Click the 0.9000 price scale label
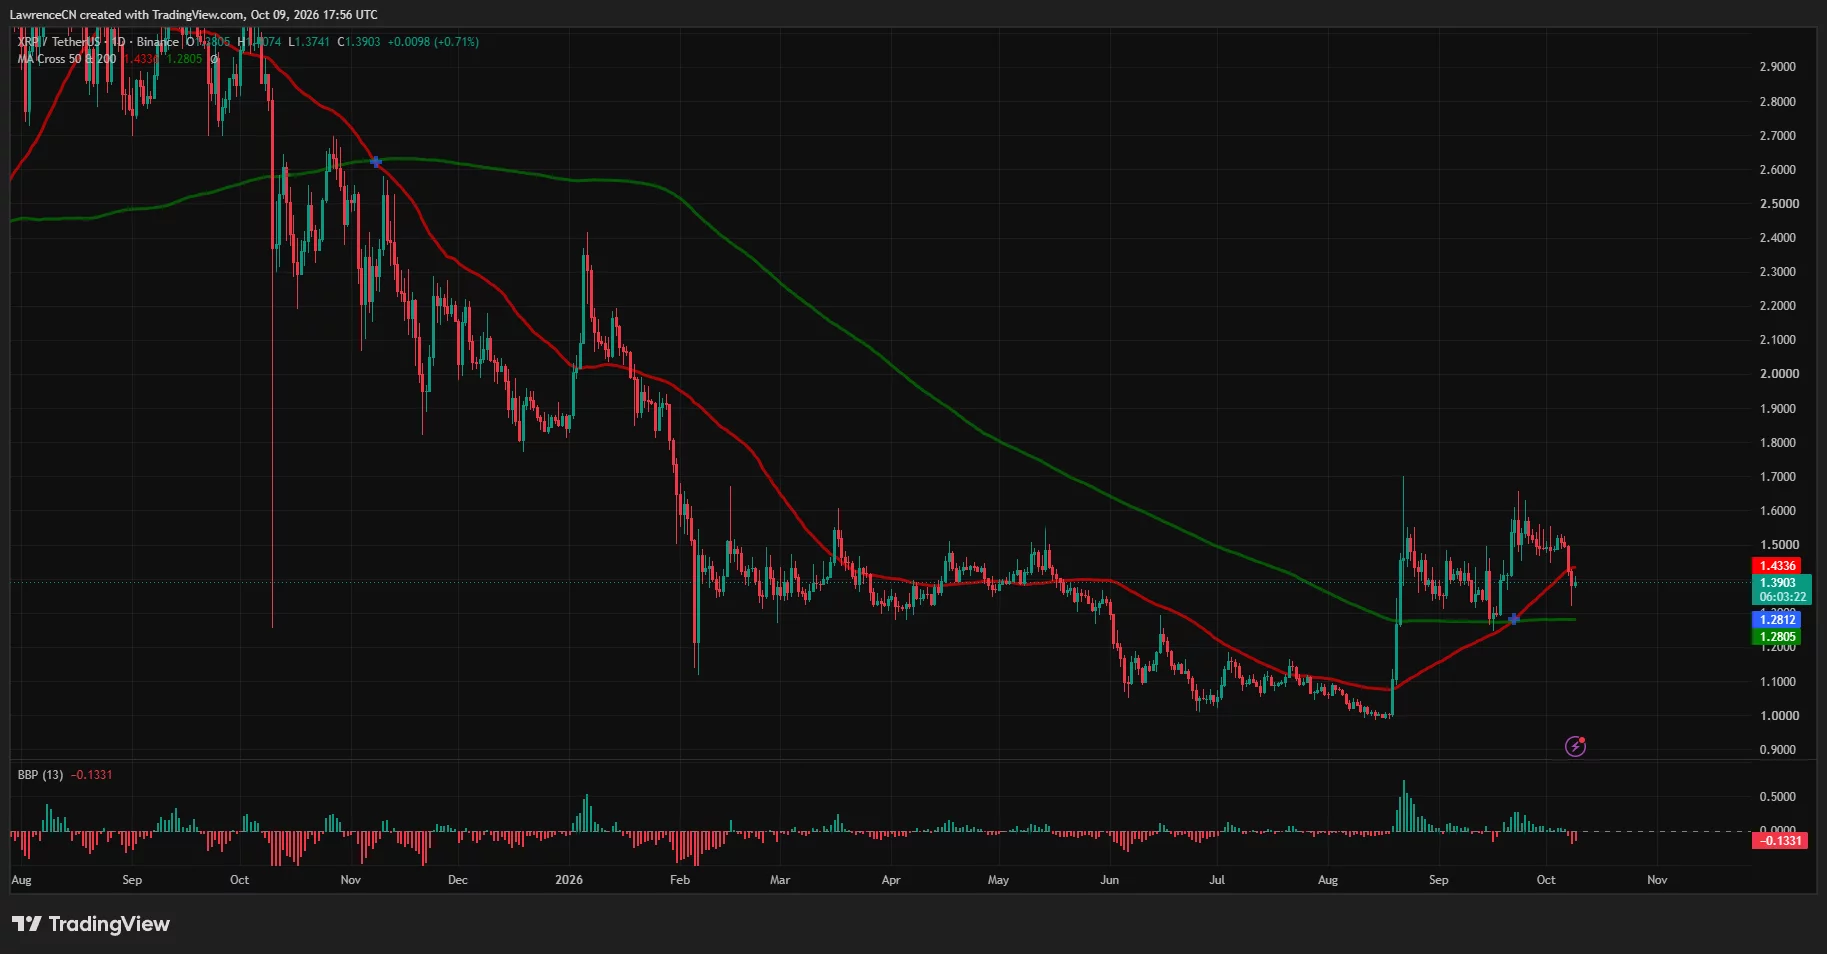This screenshot has width=1827, height=954. (x=1777, y=750)
